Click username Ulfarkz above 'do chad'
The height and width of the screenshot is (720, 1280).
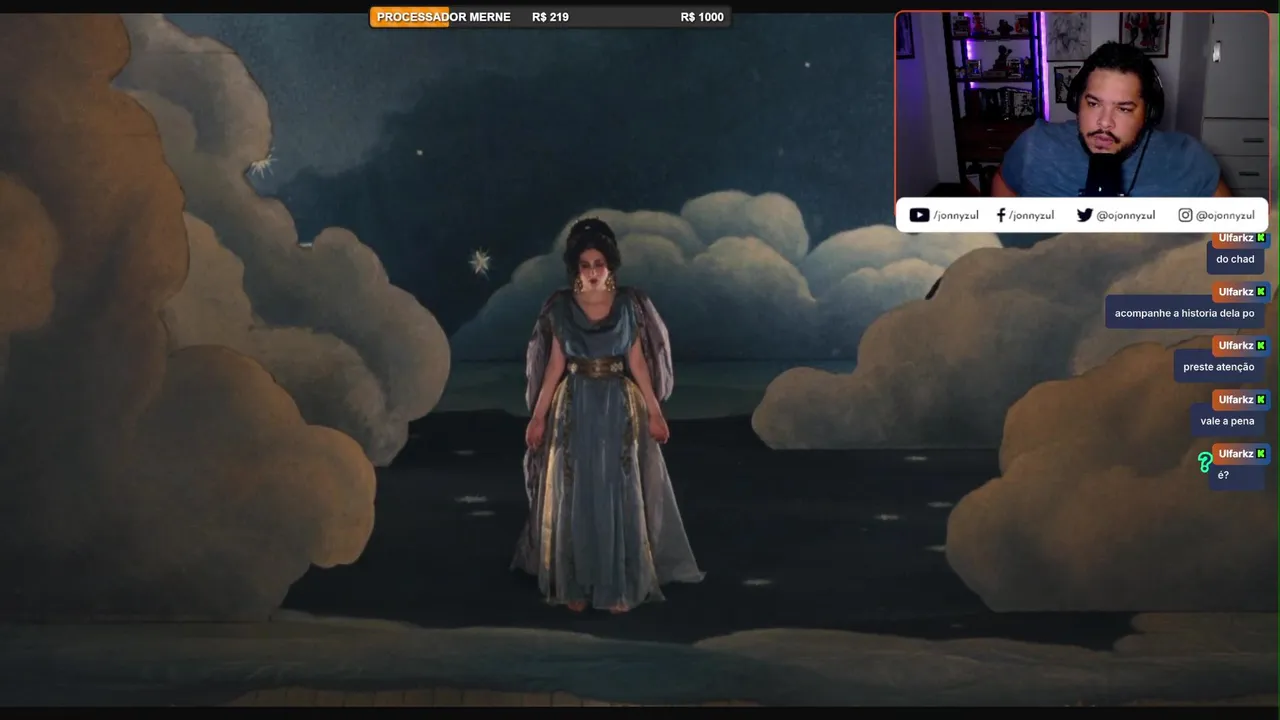tap(1236, 238)
